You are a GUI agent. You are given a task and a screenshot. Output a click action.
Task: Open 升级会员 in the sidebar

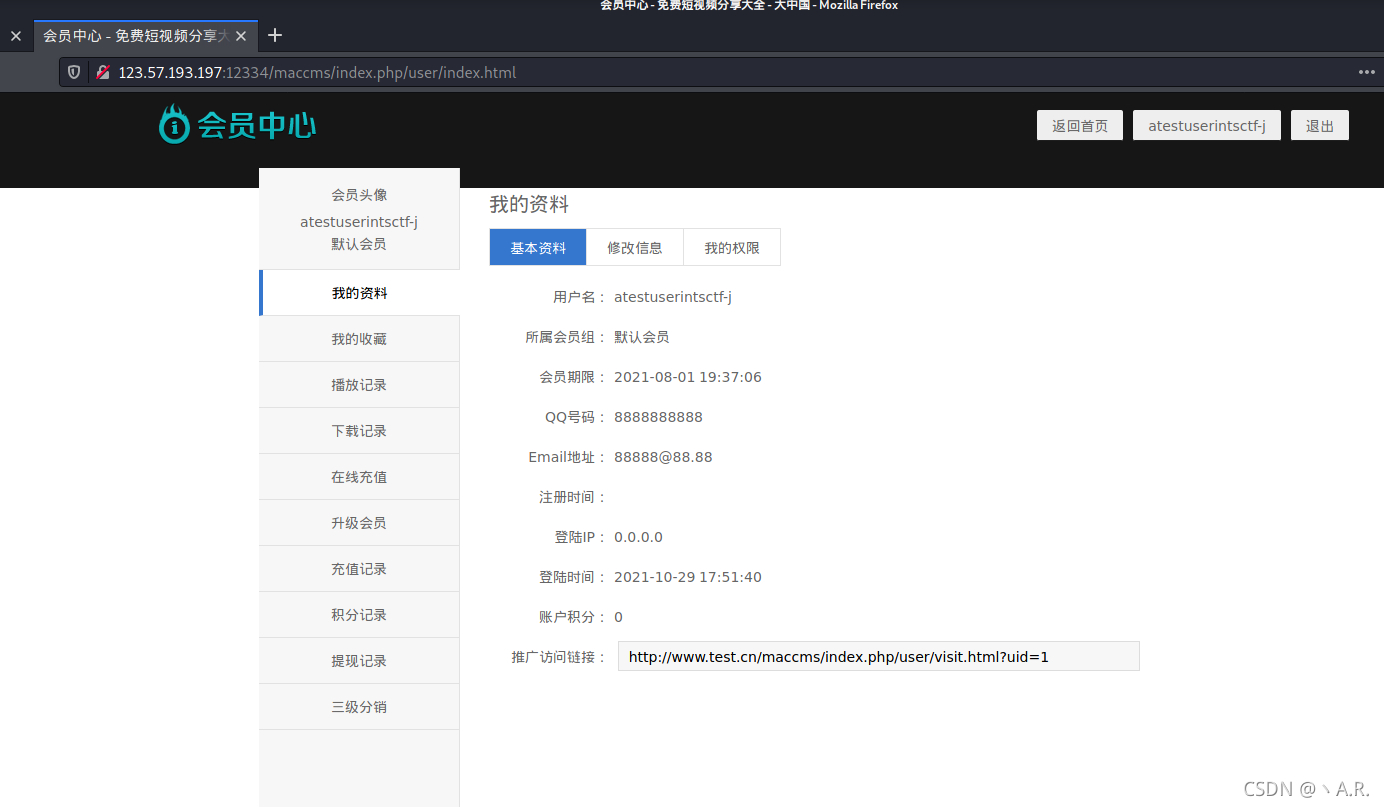[360, 523]
